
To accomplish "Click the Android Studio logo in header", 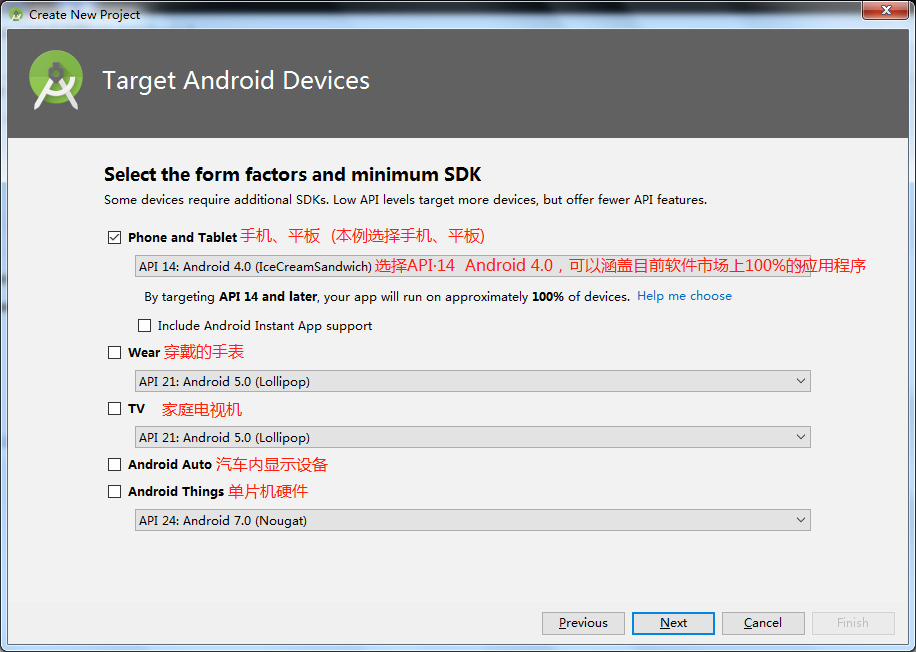I will 55,80.
